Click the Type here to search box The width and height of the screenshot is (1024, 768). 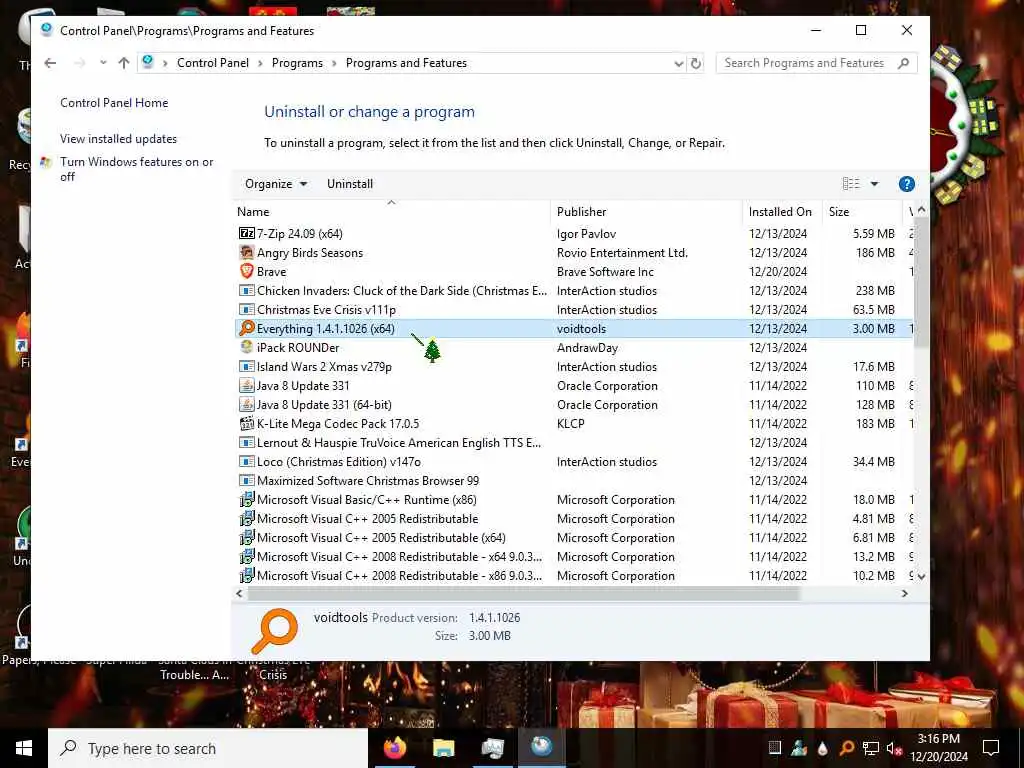(x=208, y=748)
